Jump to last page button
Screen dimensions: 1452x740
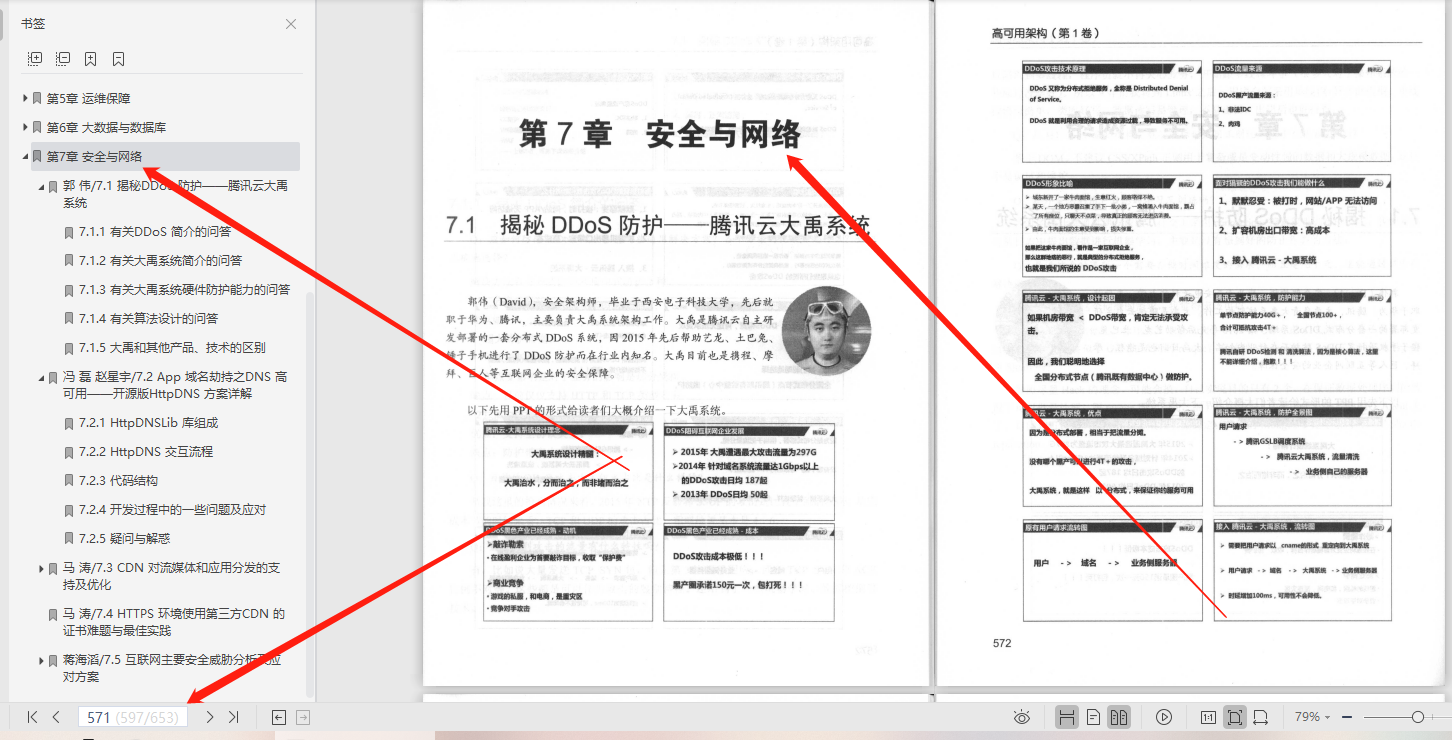click(233, 717)
